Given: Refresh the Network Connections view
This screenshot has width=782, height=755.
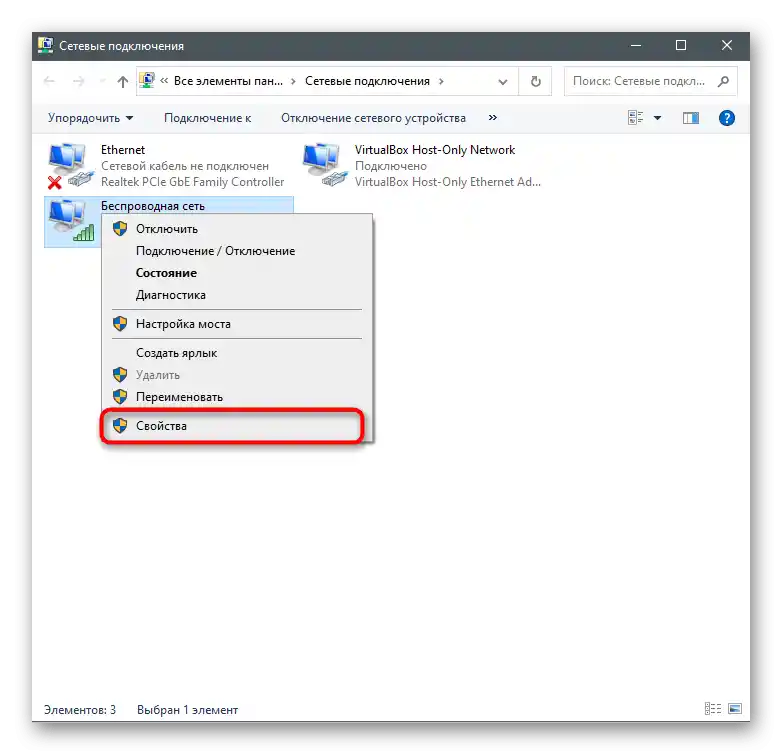Looking at the screenshot, I should (535, 81).
